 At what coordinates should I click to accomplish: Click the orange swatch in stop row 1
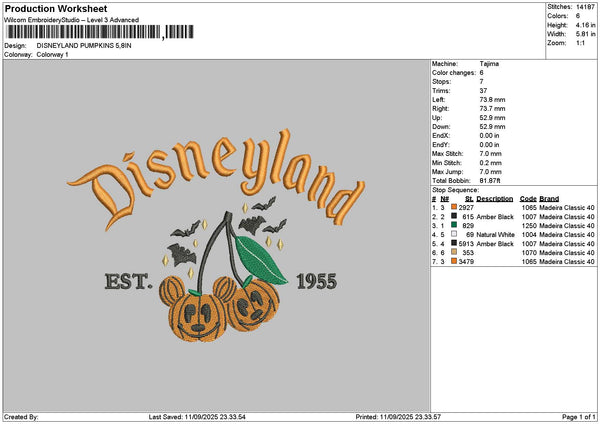tap(454, 207)
